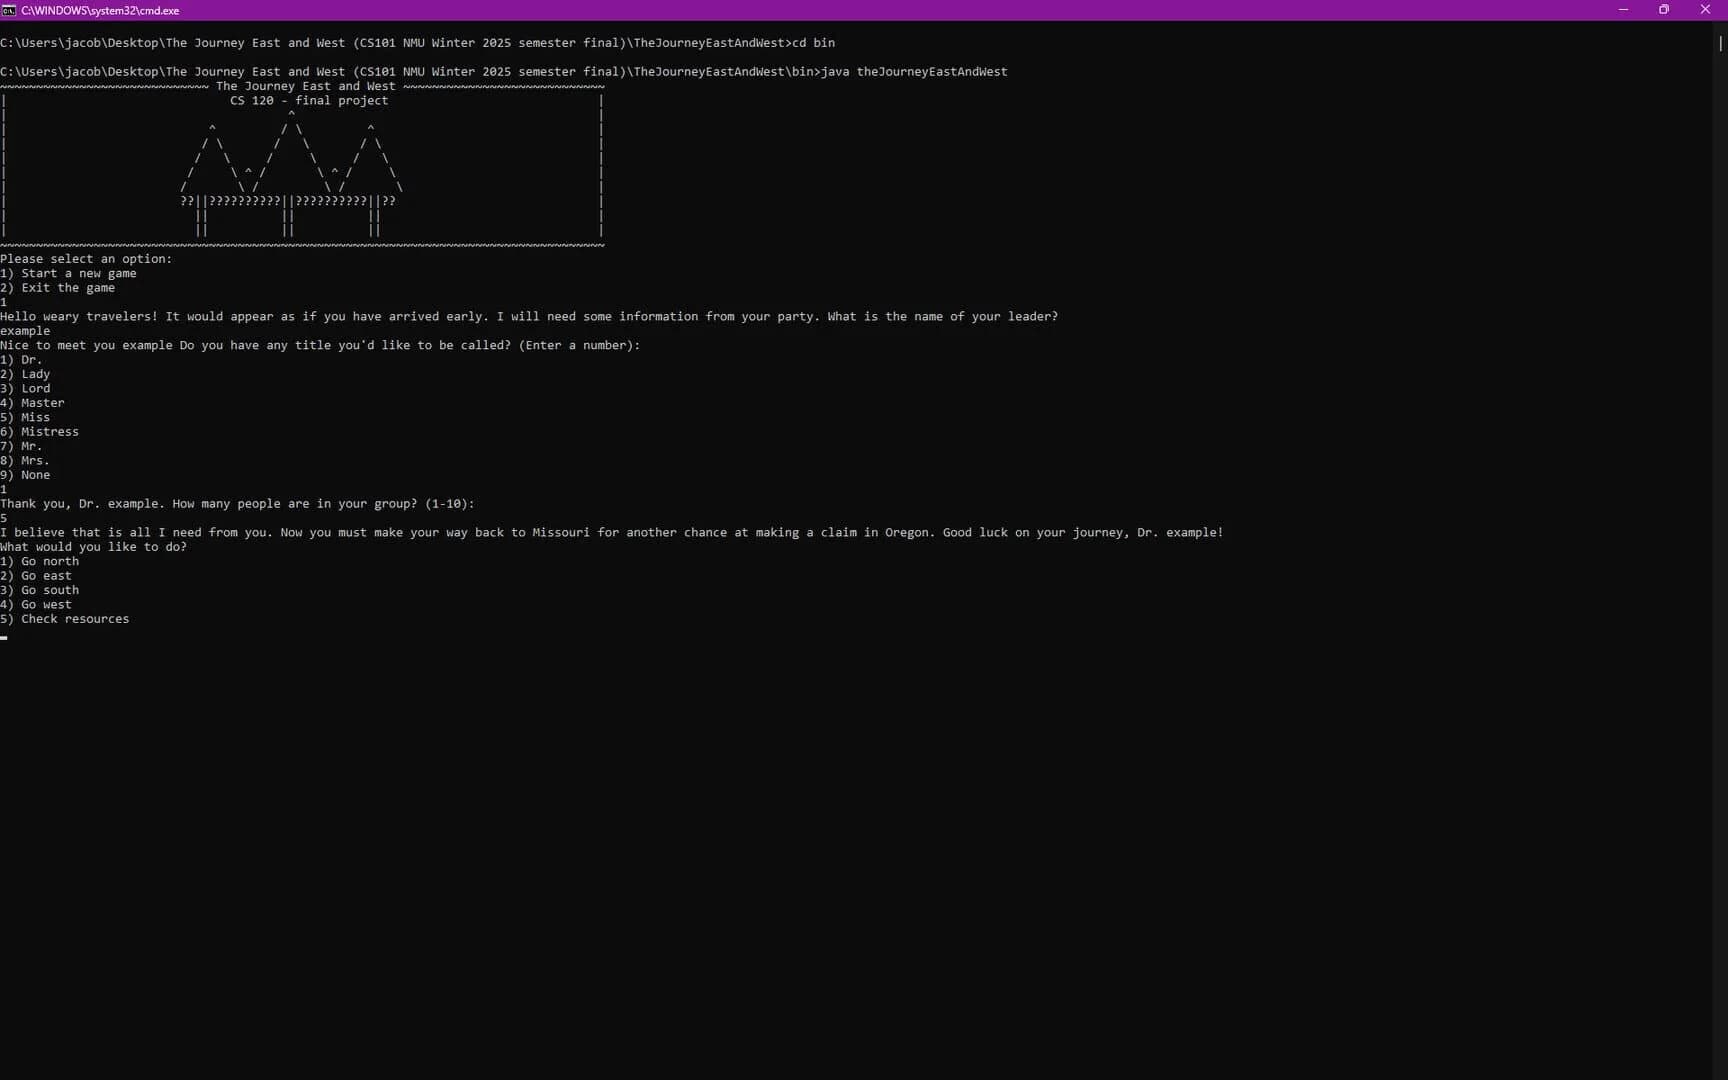Click the '3) Lord' title option
The image size is (1728, 1080).
pyautogui.click(x=25, y=389)
